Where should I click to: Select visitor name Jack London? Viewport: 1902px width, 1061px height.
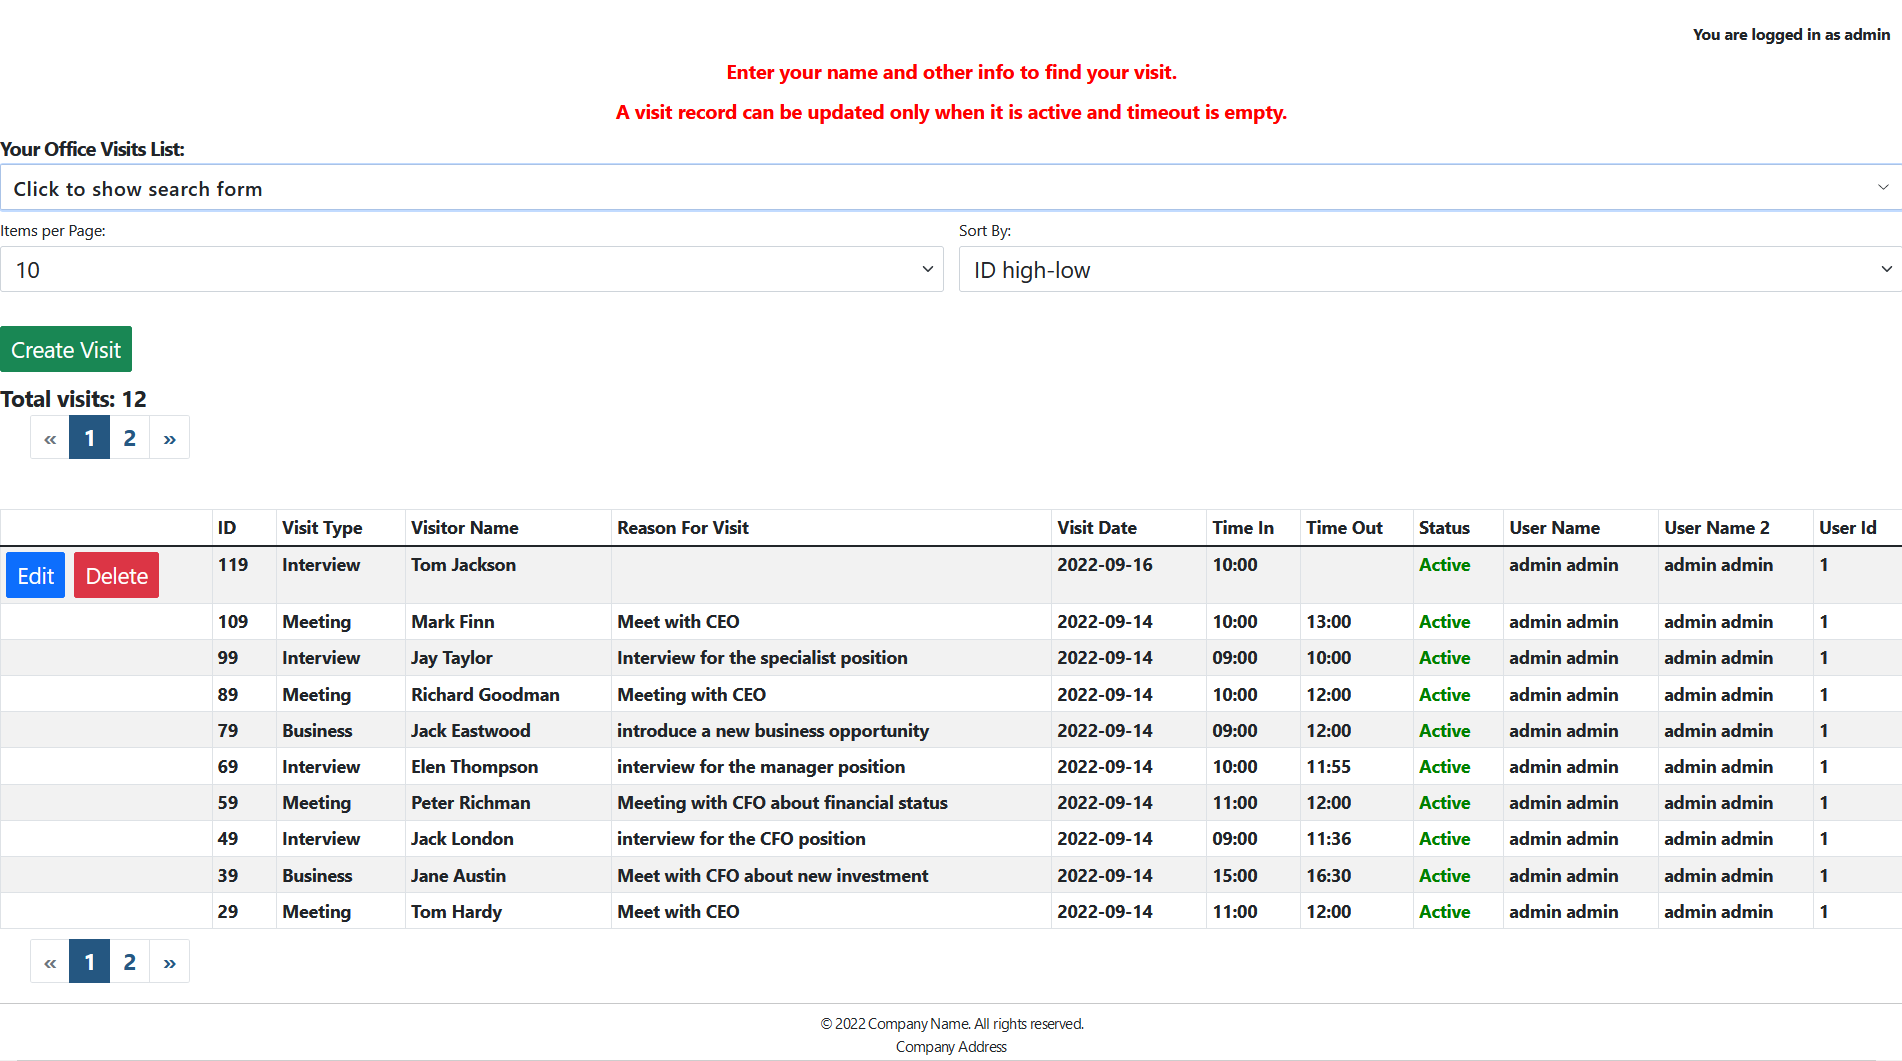click(x=462, y=839)
